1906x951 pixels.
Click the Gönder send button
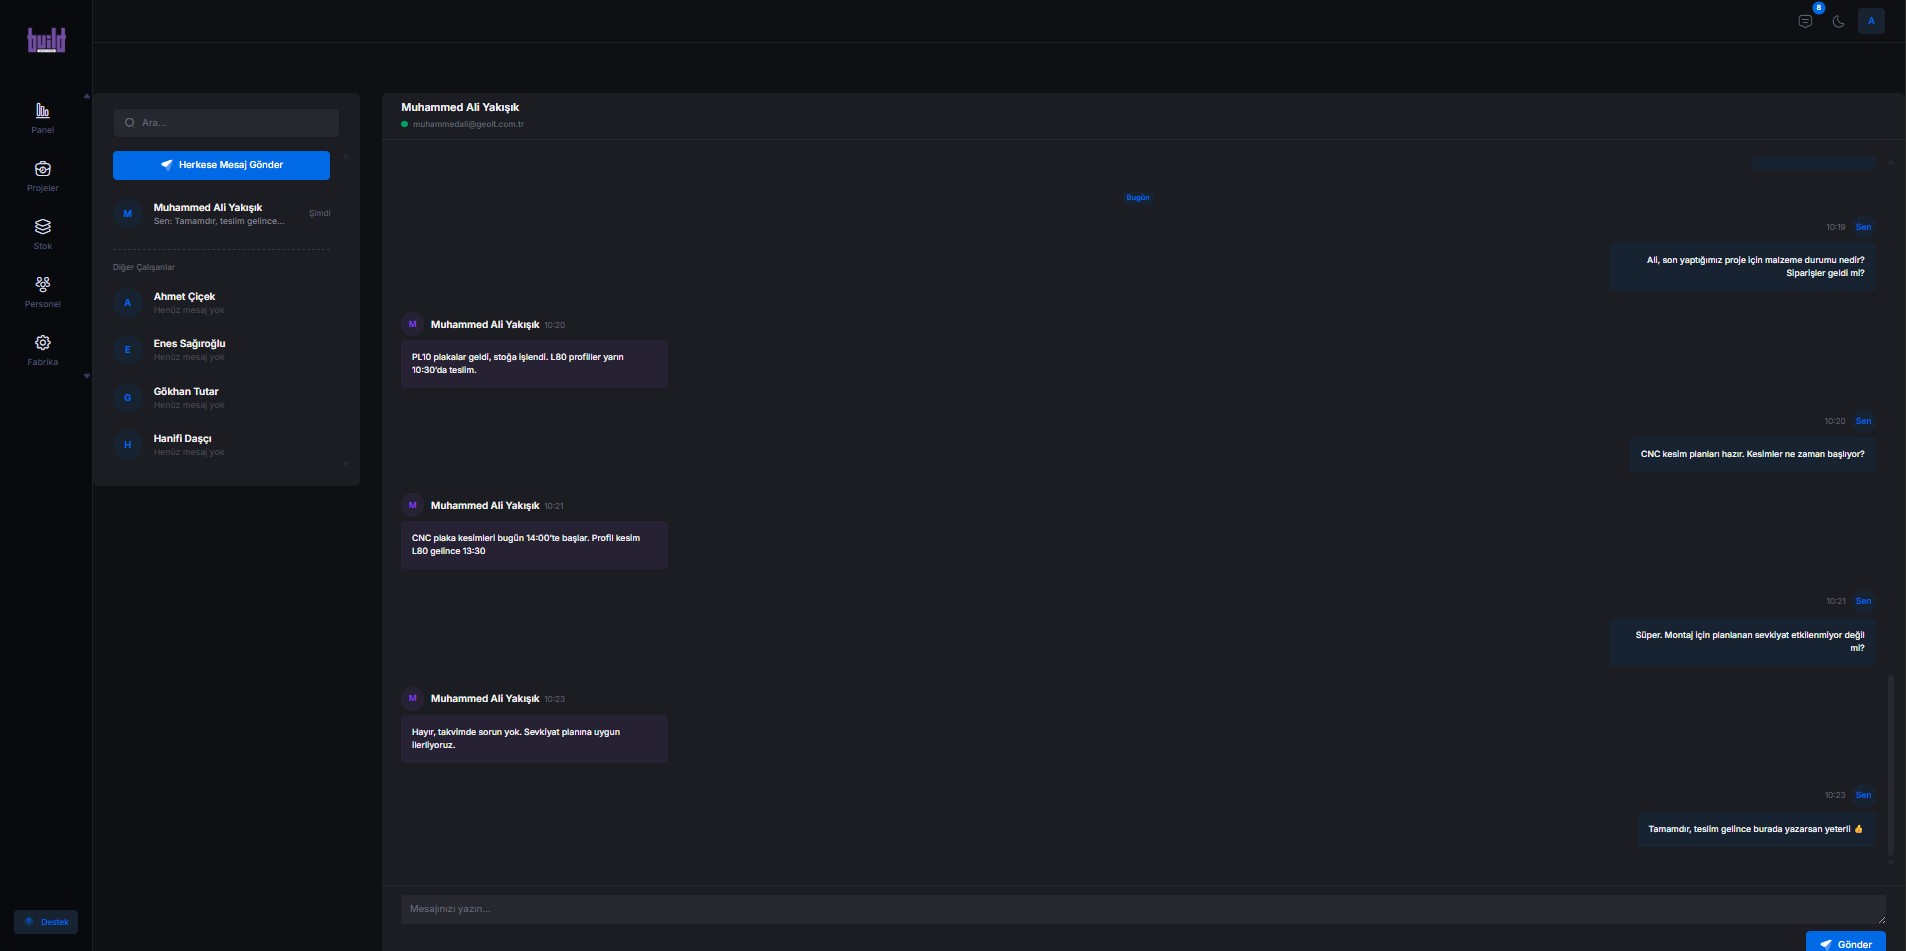(1845, 943)
